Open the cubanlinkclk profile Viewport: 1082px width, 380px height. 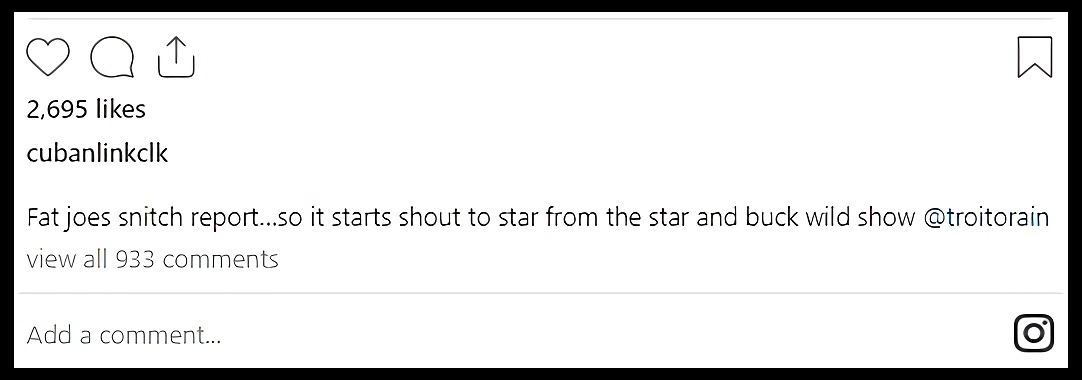point(97,153)
